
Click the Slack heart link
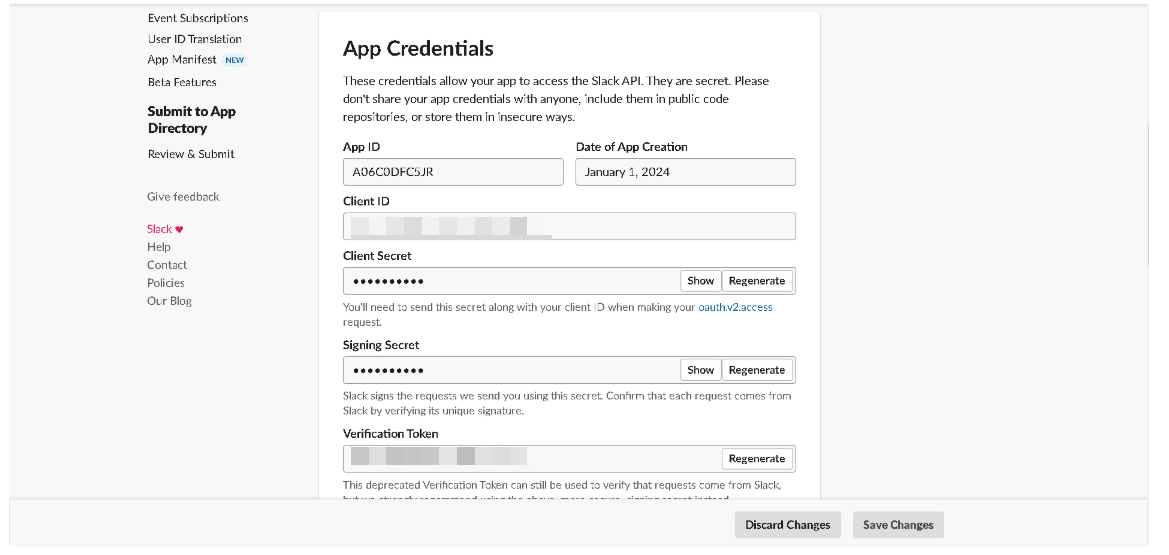[x=165, y=229]
